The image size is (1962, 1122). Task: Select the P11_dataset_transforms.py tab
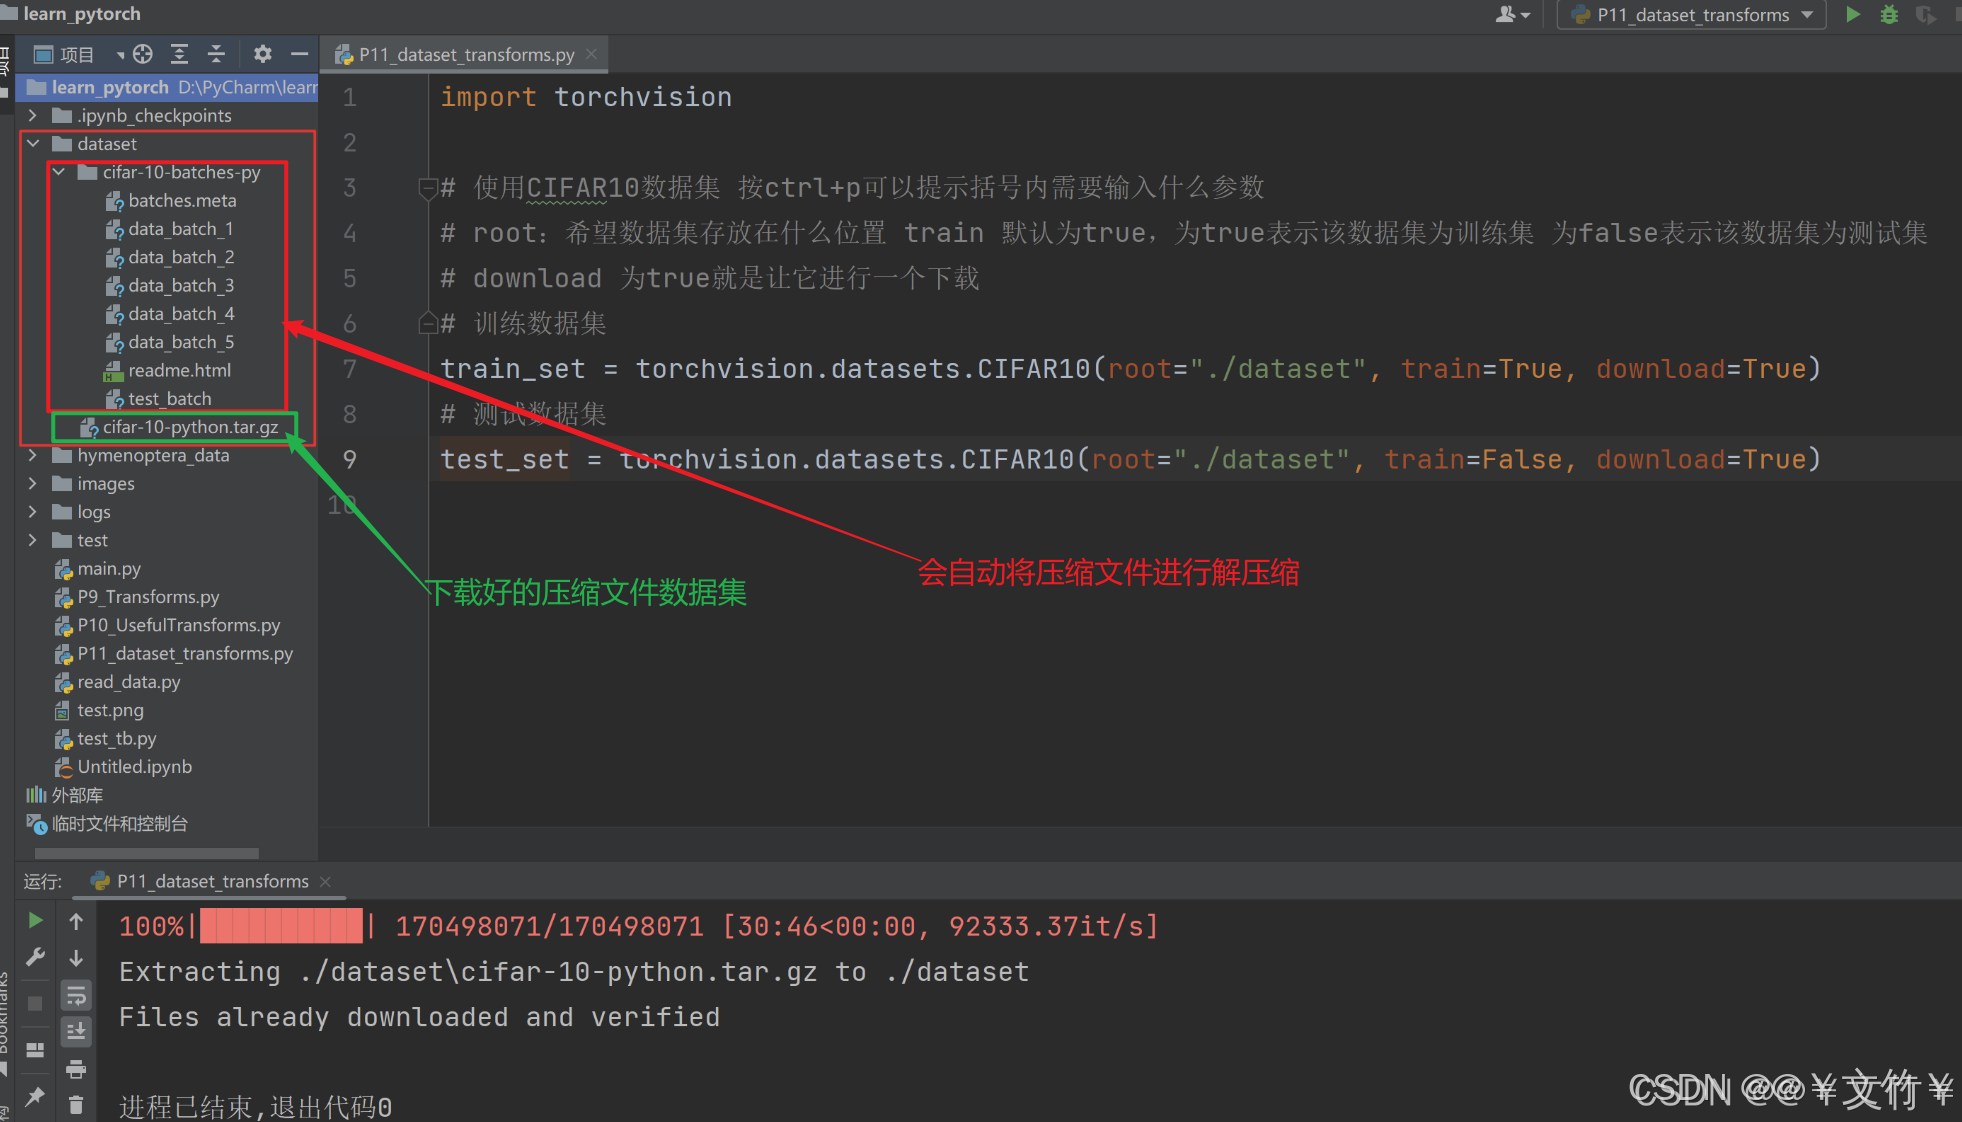click(457, 54)
